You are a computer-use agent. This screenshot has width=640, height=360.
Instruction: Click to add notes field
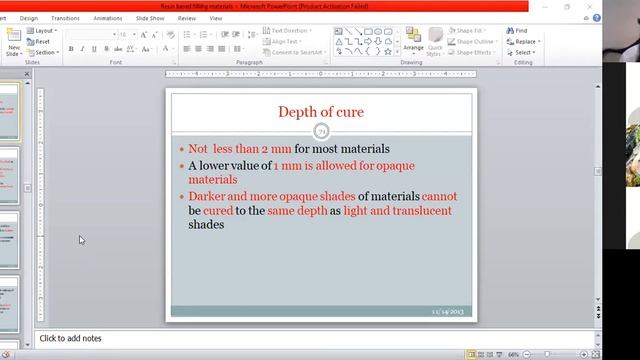coord(314,338)
